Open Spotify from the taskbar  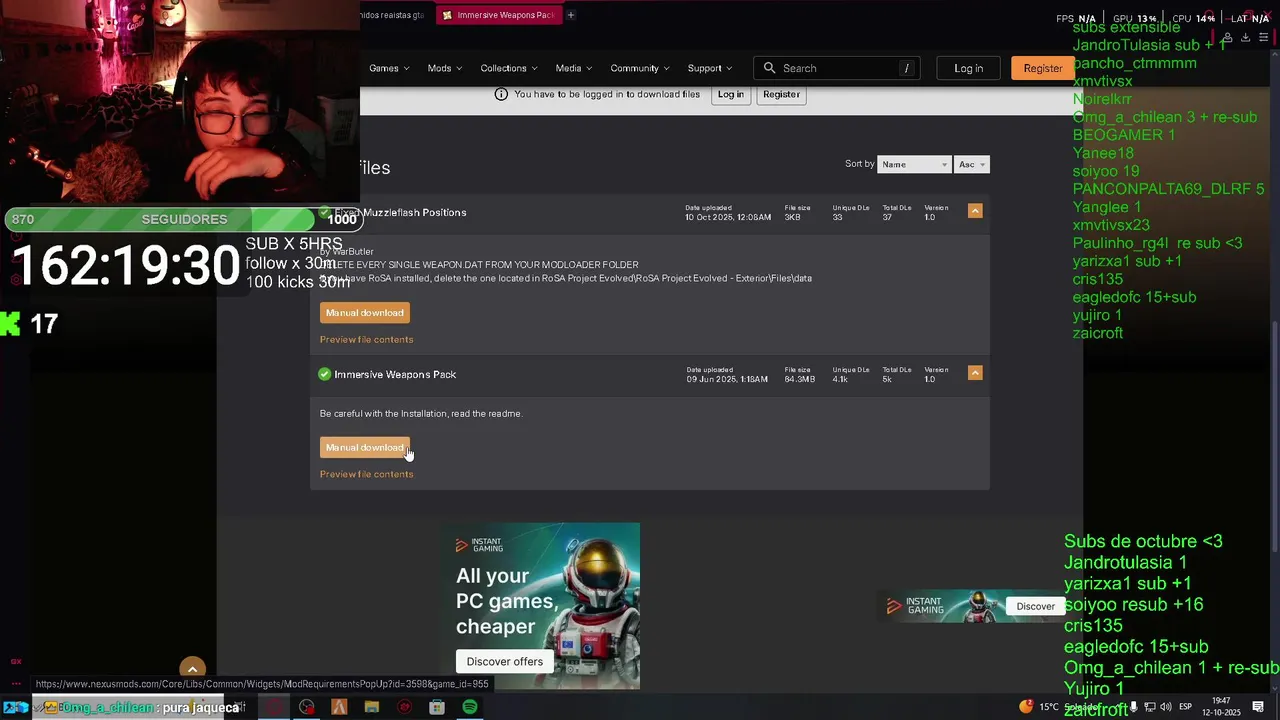click(469, 707)
